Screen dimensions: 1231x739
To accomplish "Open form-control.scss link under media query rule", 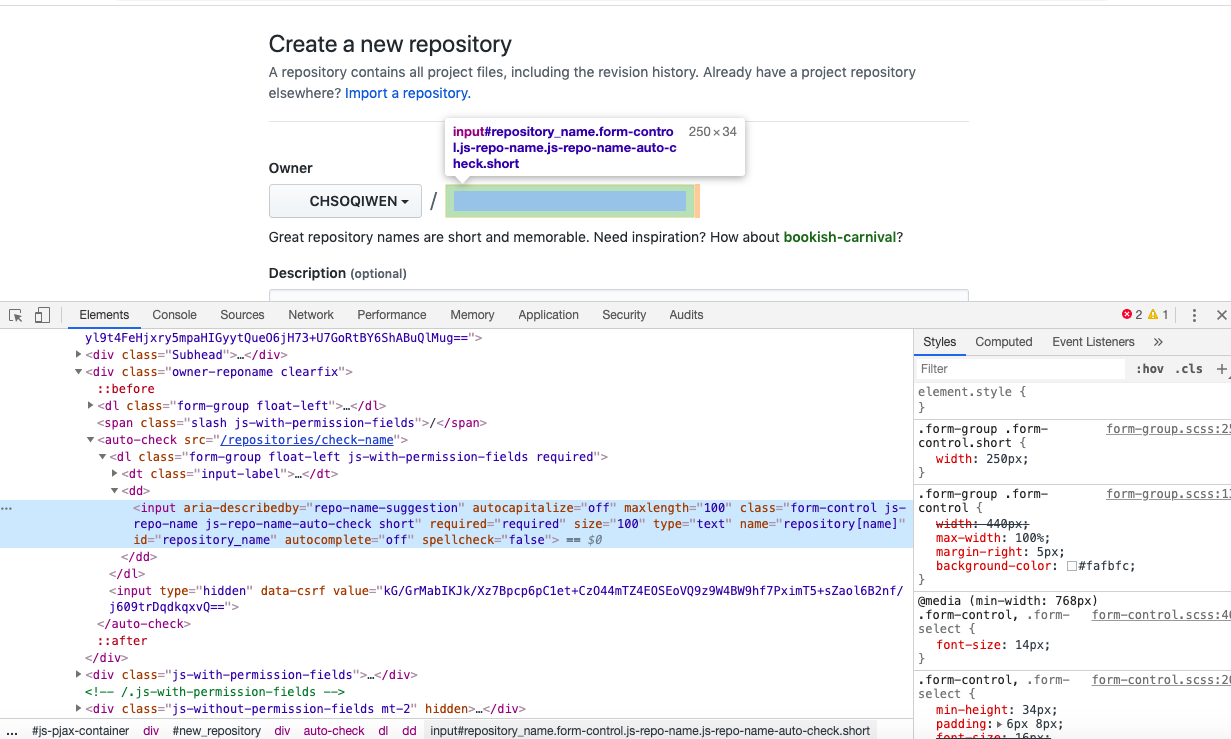I will coord(1161,616).
